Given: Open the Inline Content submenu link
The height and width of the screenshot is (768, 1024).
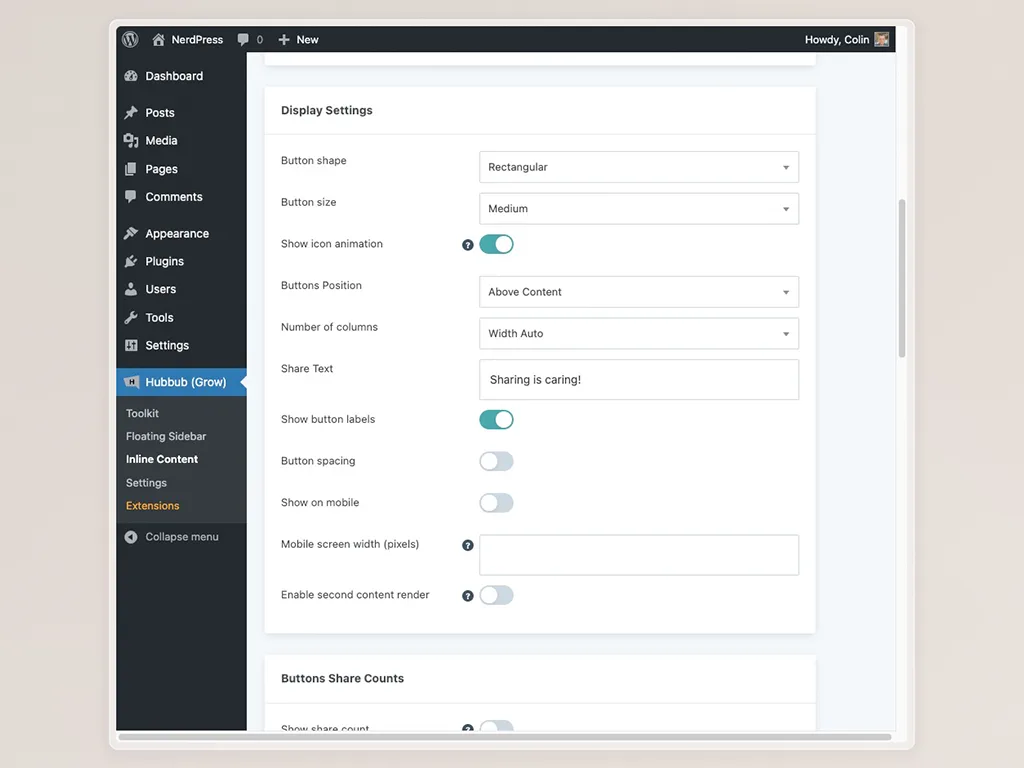Looking at the screenshot, I should (162, 459).
